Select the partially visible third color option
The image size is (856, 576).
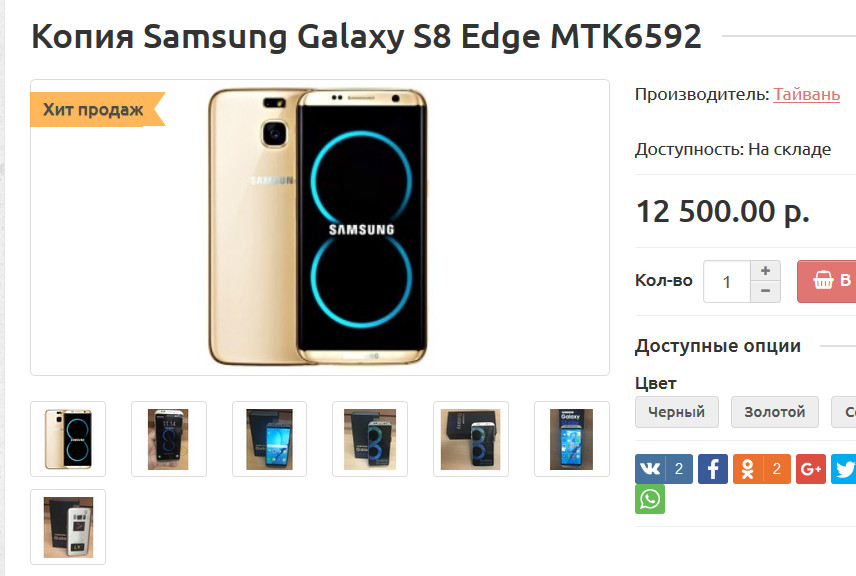(843, 412)
